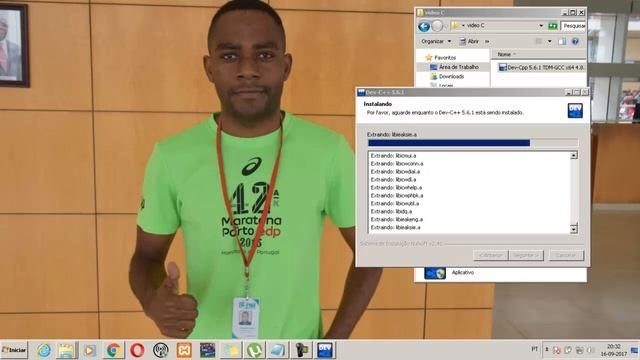Click the forward arrow in video C window

point(437,27)
